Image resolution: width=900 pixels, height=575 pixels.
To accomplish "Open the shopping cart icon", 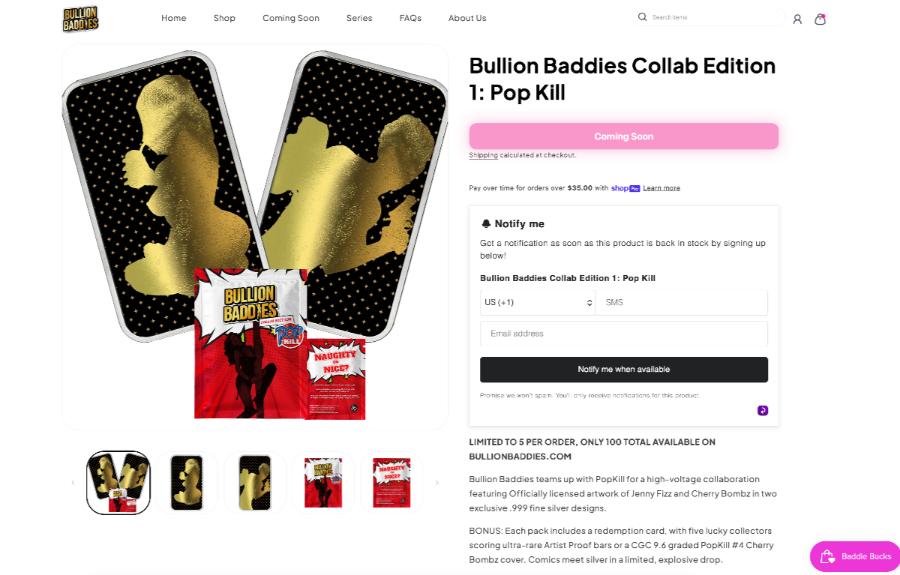I will click(820, 19).
